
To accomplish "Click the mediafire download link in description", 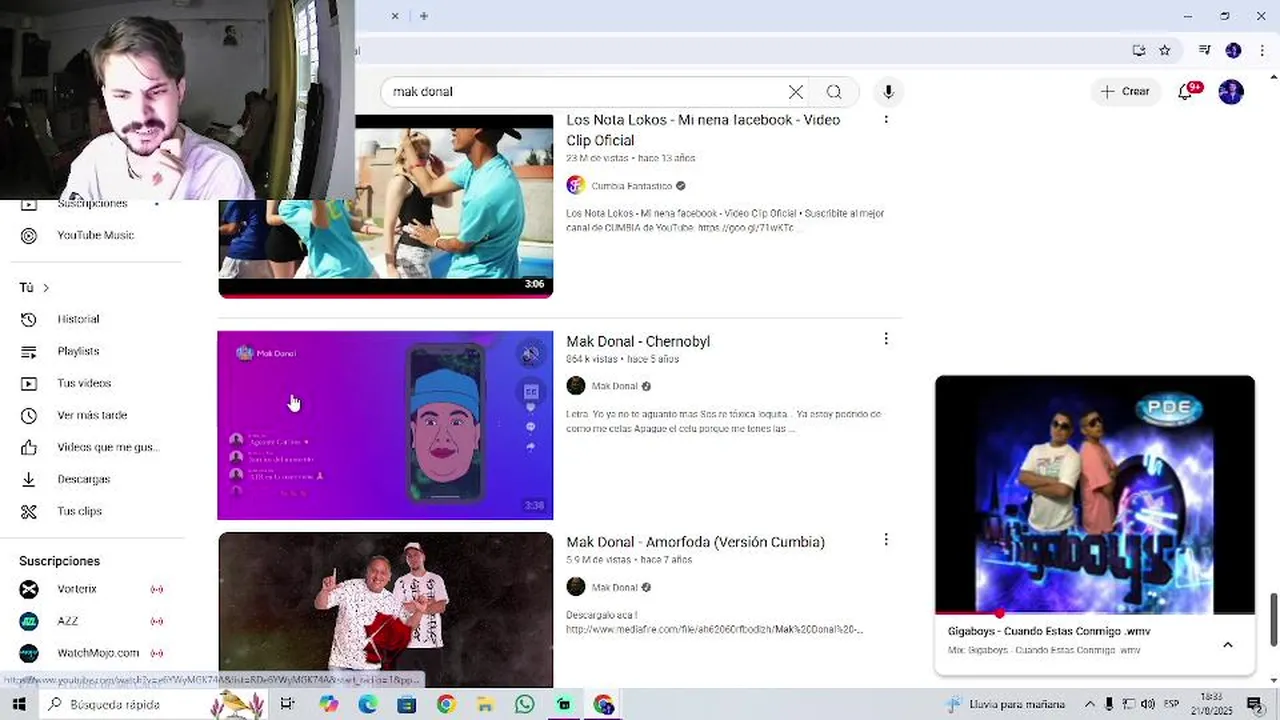I will [714, 629].
